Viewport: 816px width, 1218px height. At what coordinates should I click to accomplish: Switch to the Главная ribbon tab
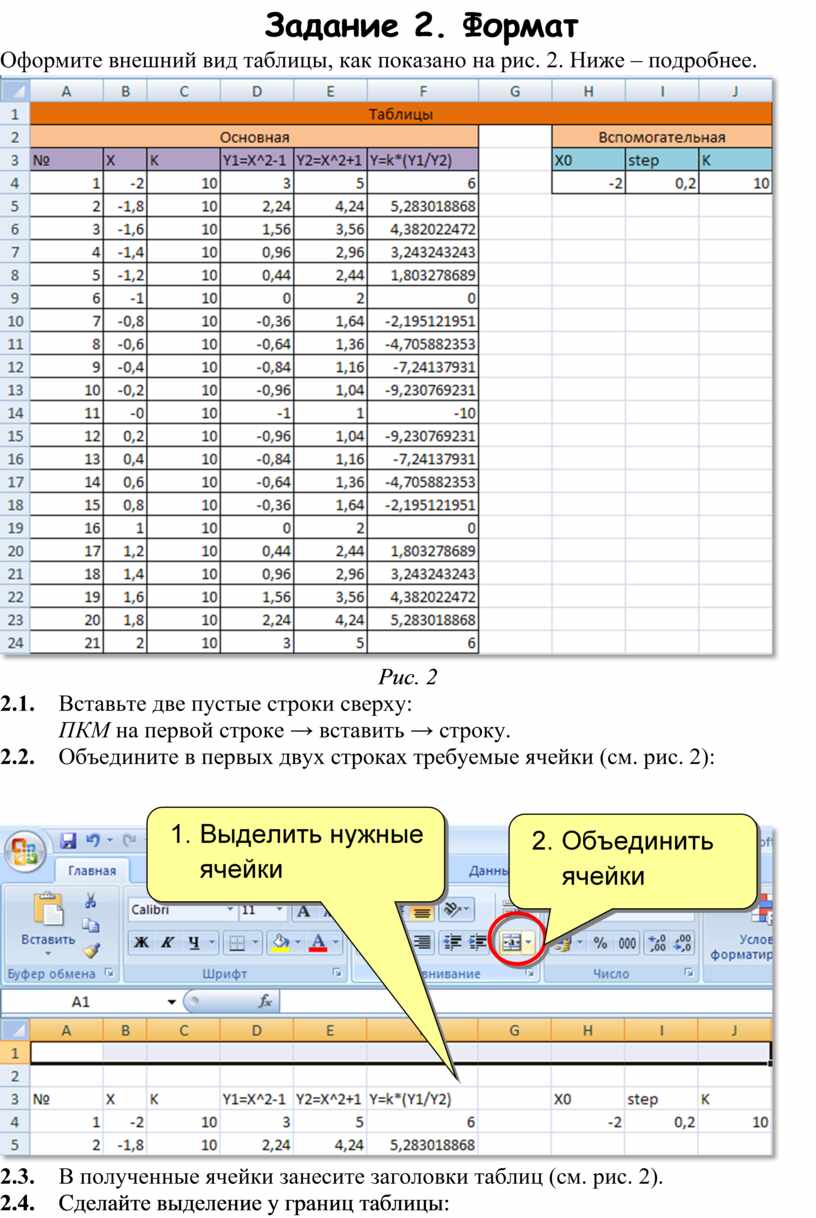click(x=92, y=871)
